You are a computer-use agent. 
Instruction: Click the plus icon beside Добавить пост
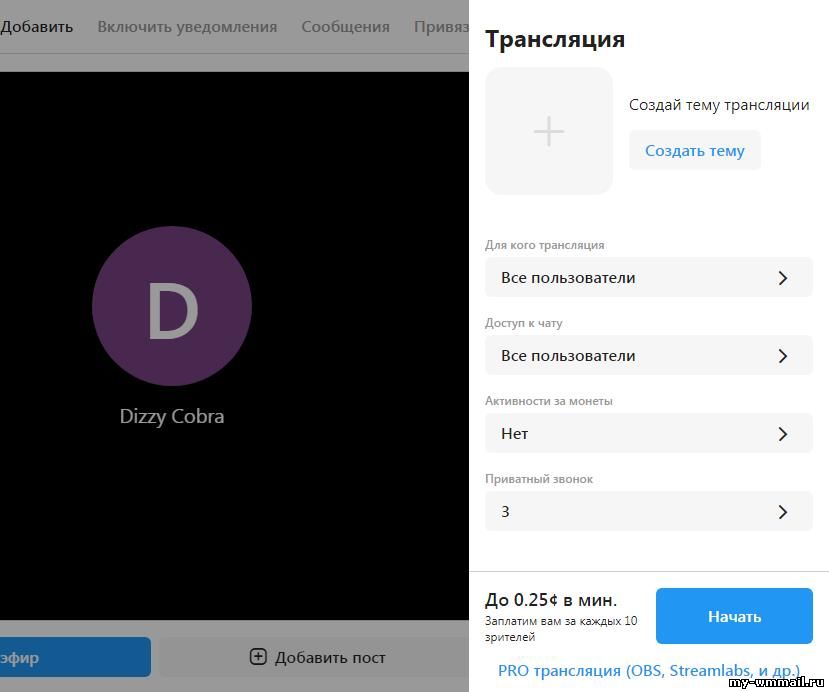tap(258, 657)
